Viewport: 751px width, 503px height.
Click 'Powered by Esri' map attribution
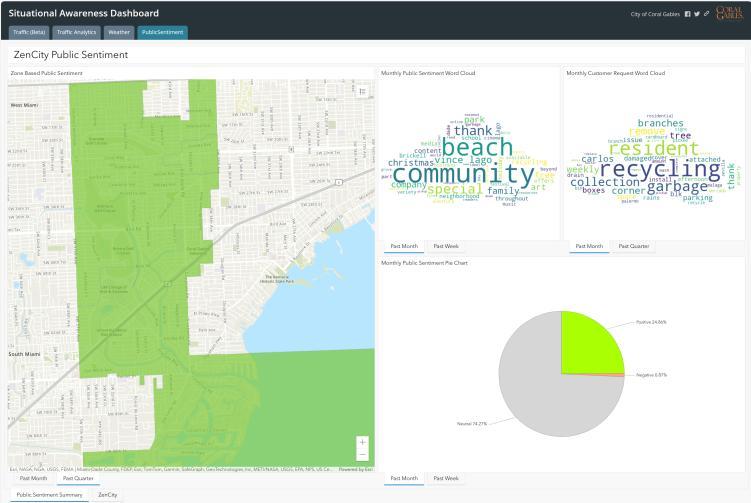pos(356,469)
